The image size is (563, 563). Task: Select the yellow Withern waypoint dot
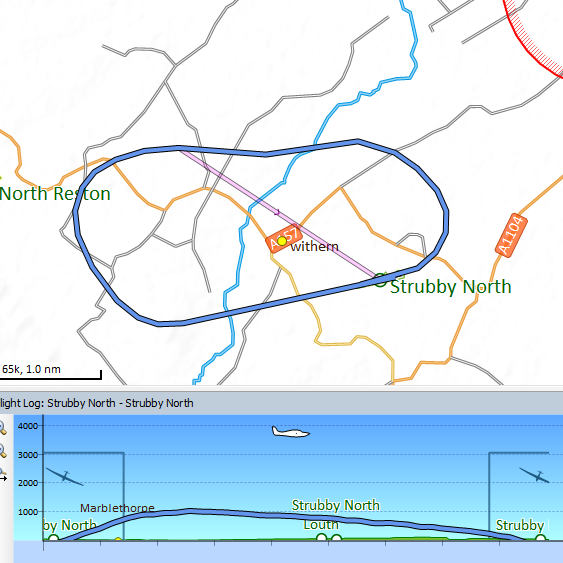(282, 241)
